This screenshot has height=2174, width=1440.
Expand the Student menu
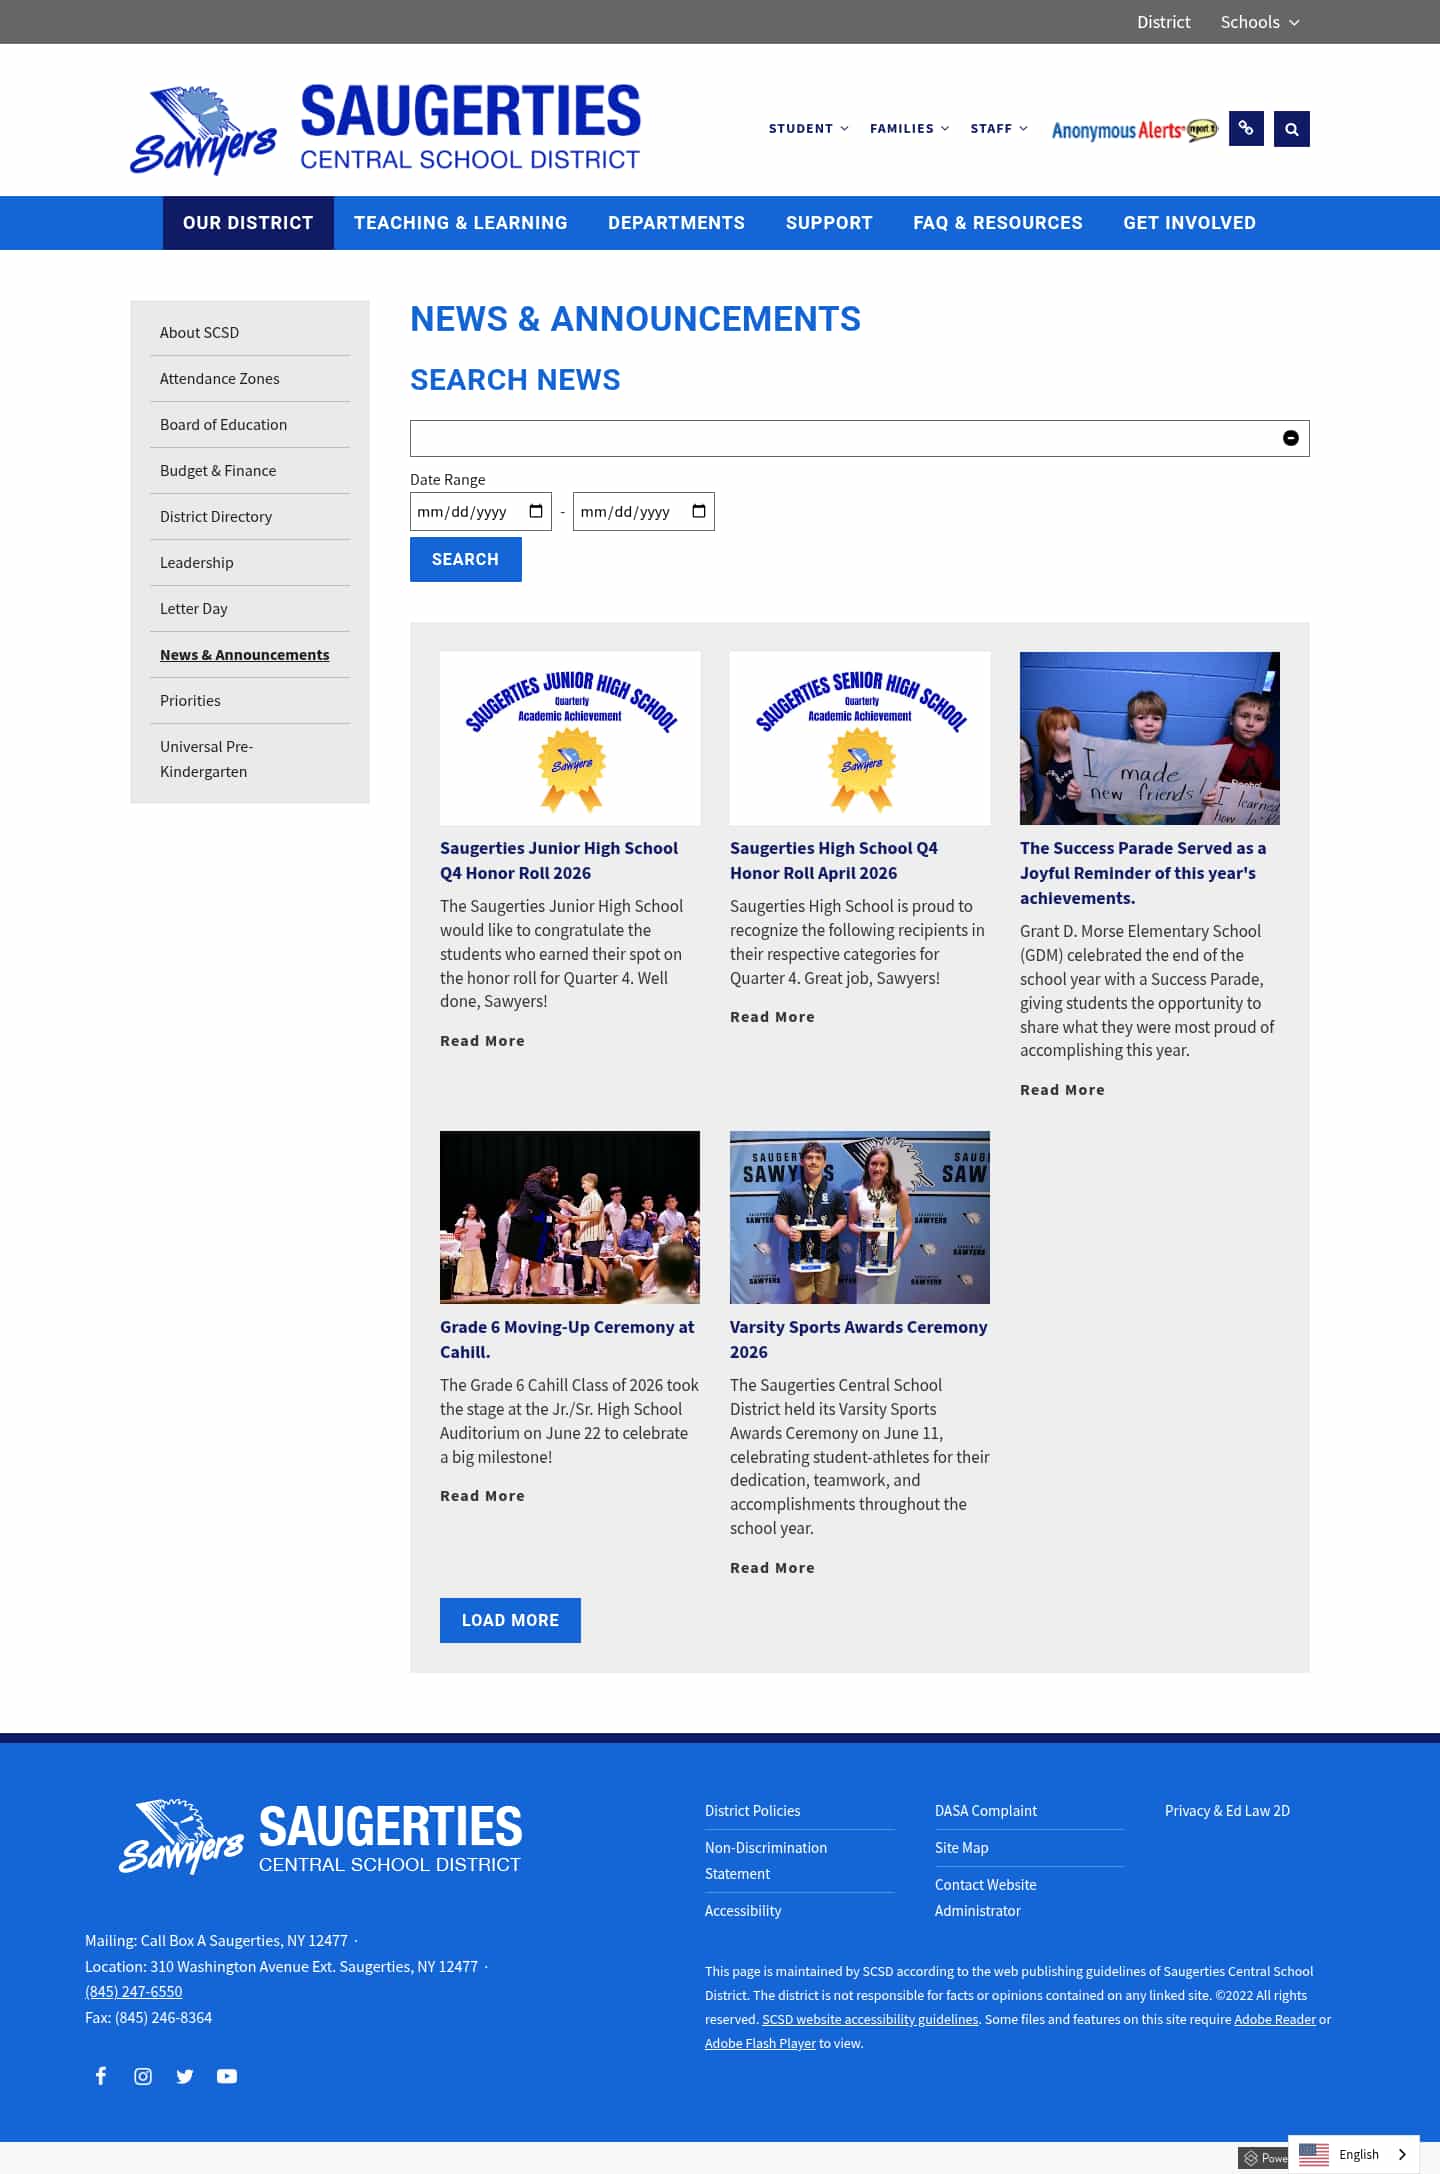[808, 128]
